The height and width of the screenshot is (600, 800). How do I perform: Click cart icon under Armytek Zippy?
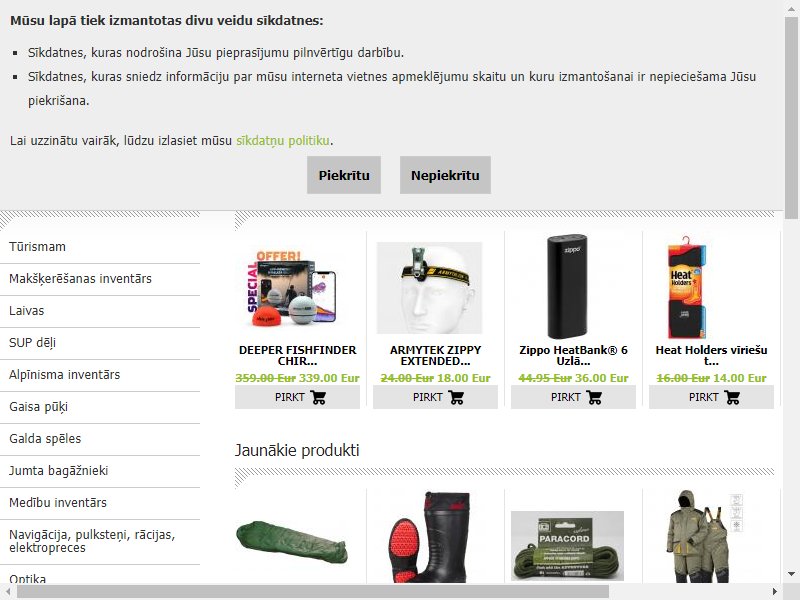click(456, 397)
